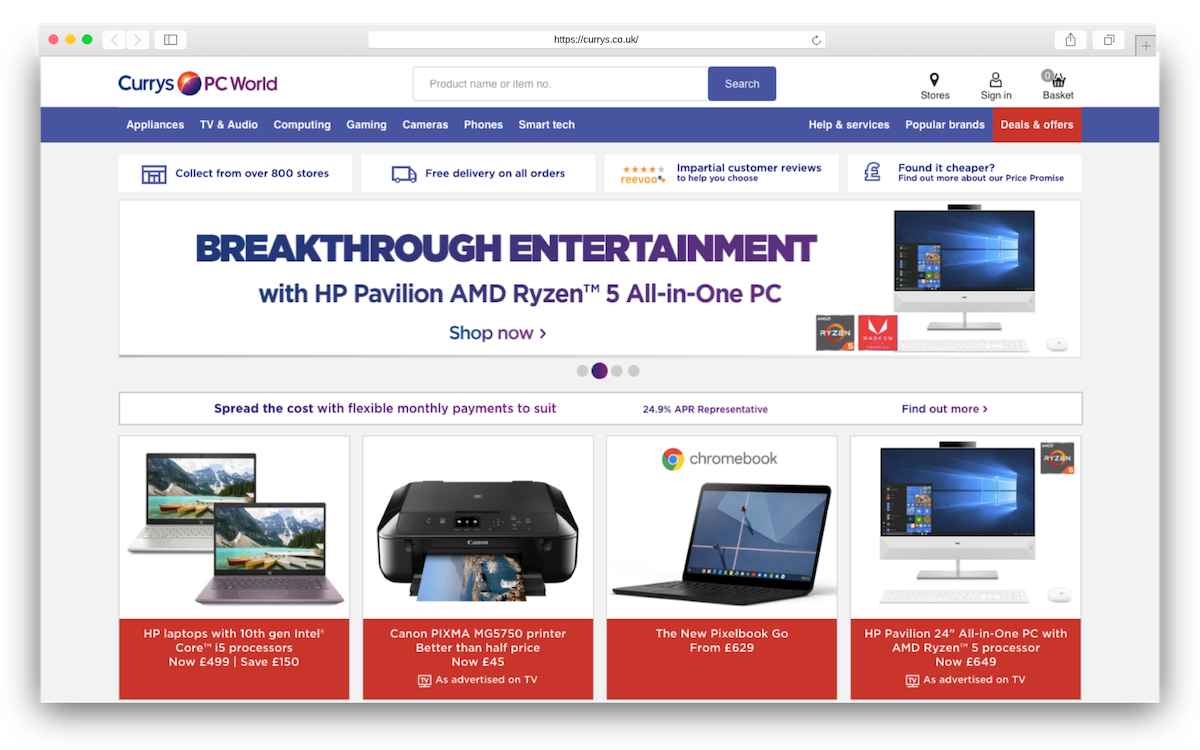Reload the page with refresh icon
Viewport: 1200px width, 750px height.
click(x=816, y=40)
